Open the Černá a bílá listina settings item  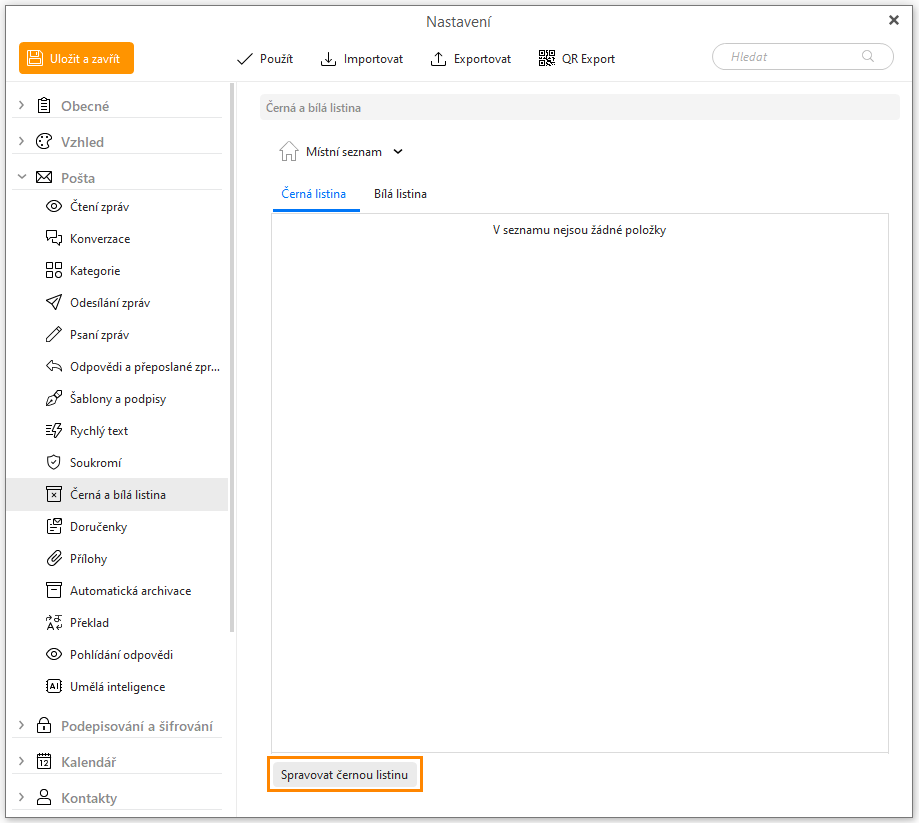(x=117, y=495)
